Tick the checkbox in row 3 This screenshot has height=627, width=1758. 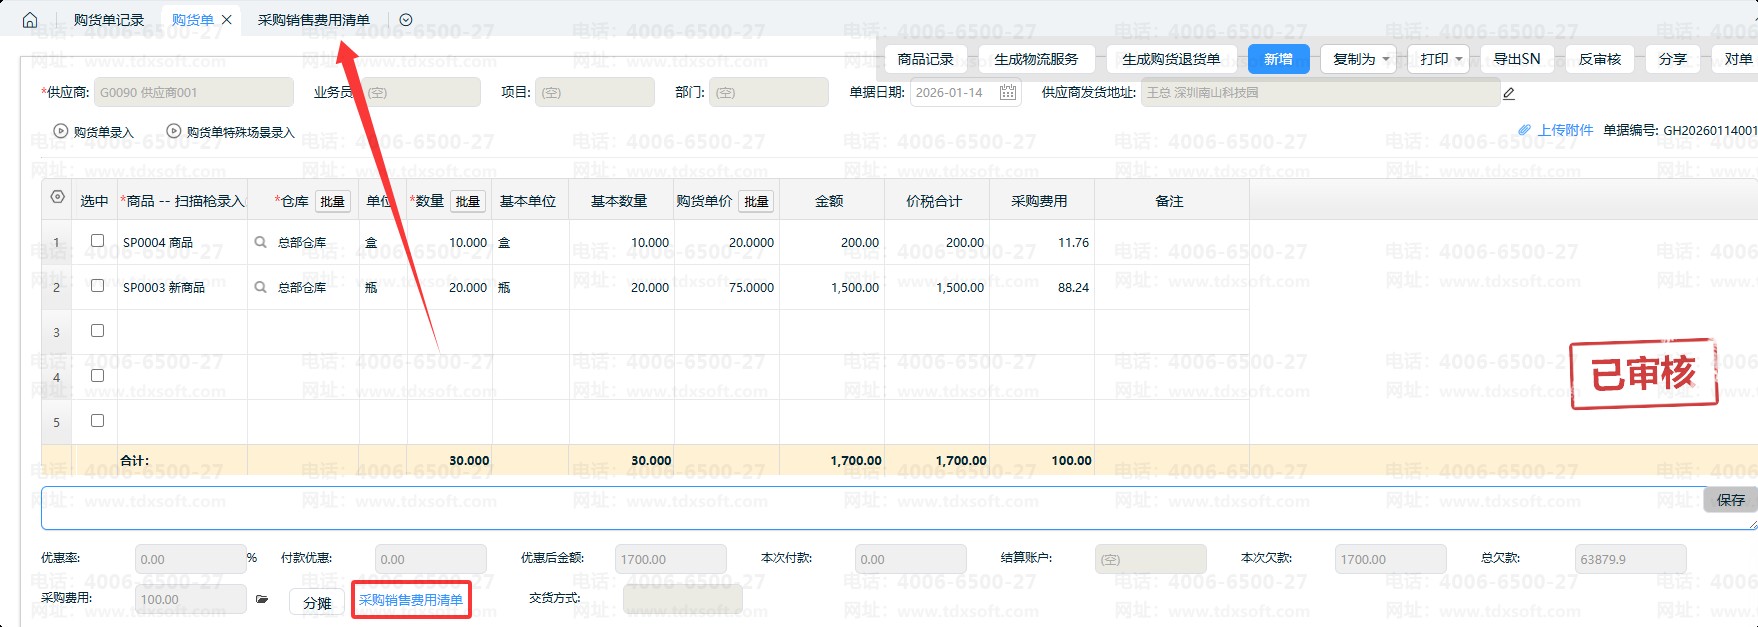pyautogui.click(x=97, y=331)
